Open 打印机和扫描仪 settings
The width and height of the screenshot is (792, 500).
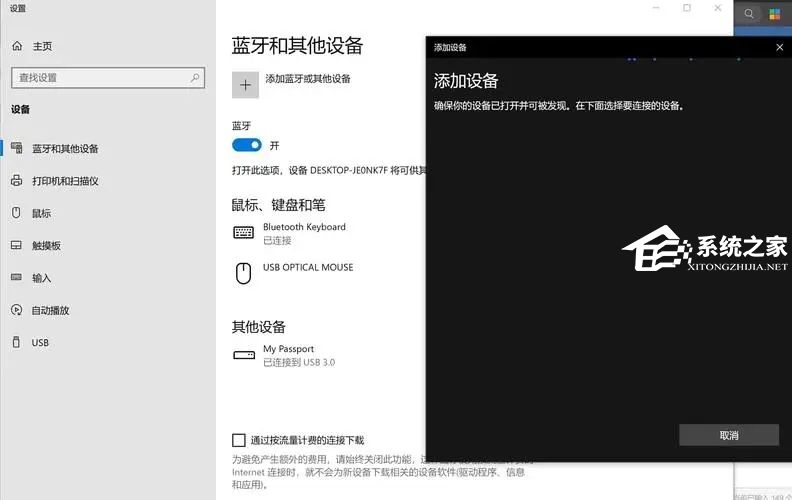pyautogui.click(x=65, y=181)
